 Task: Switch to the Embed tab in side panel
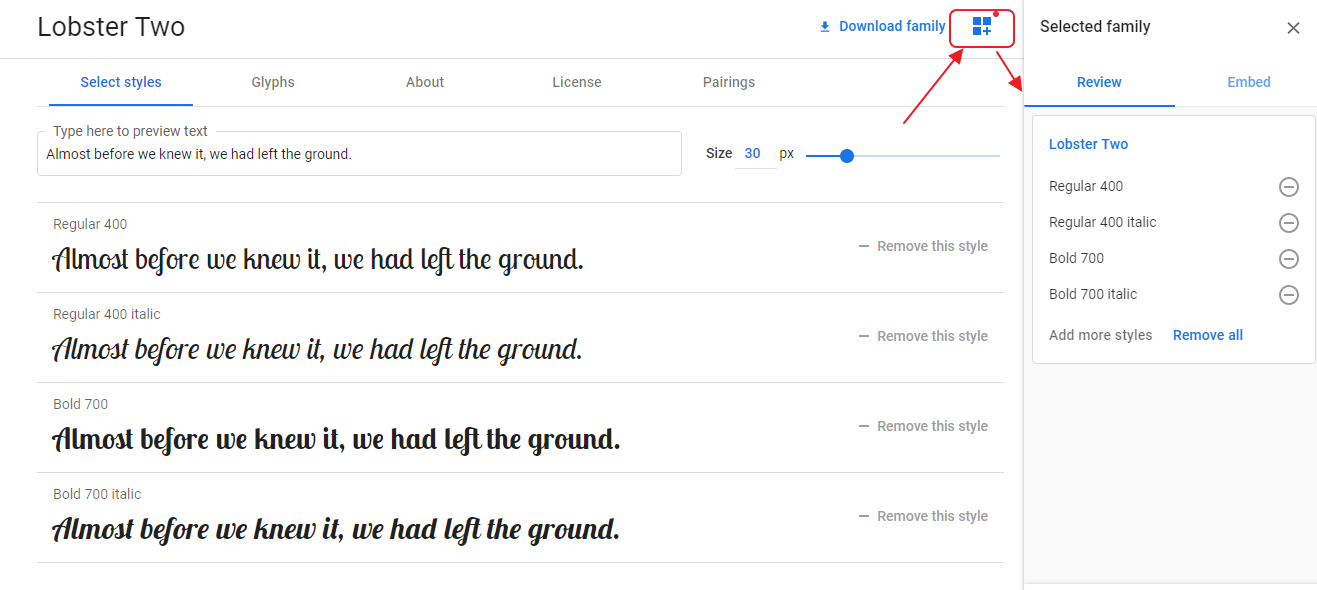(x=1249, y=82)
